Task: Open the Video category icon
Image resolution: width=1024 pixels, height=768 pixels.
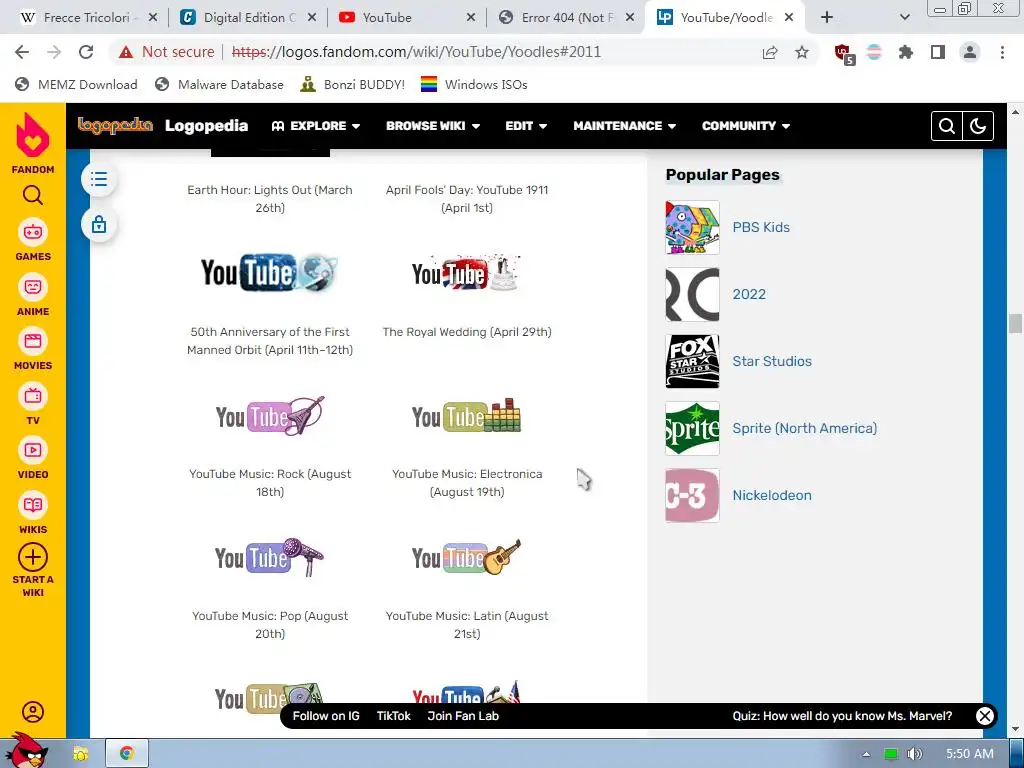Action: (33, 450)
